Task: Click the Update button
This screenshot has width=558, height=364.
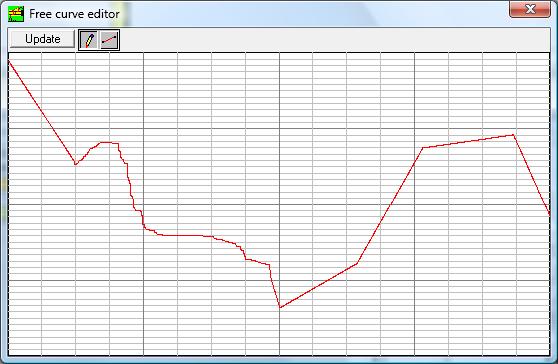Action: 42,39
